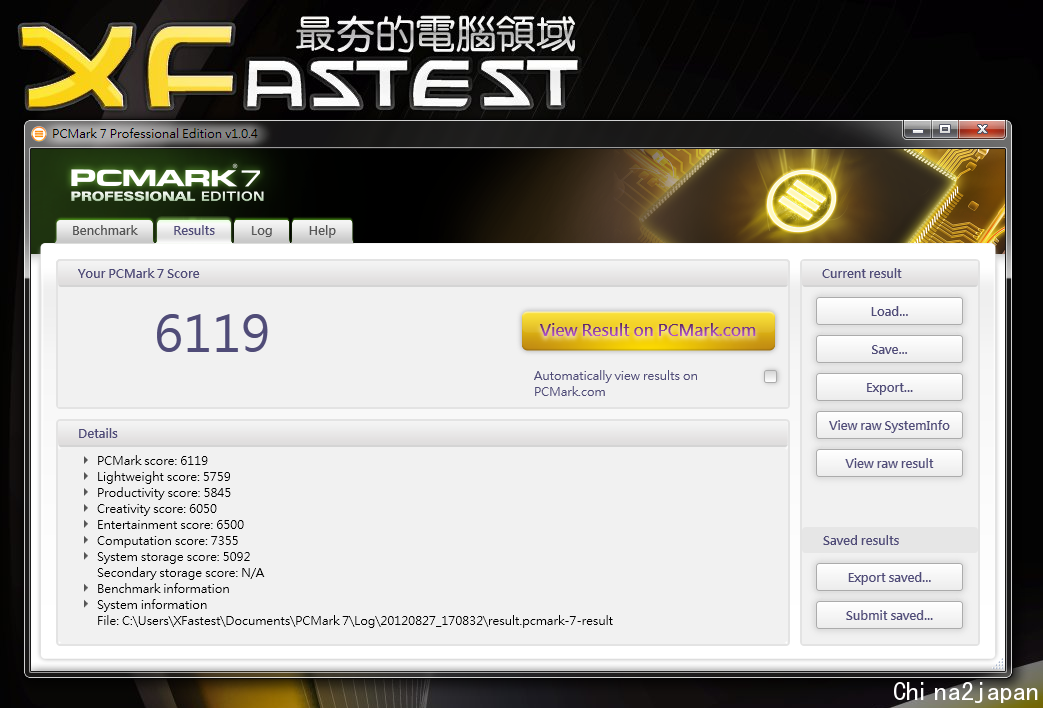1043x708 pixels.
Task: Click the Export... button
Action: click(889, 387)
